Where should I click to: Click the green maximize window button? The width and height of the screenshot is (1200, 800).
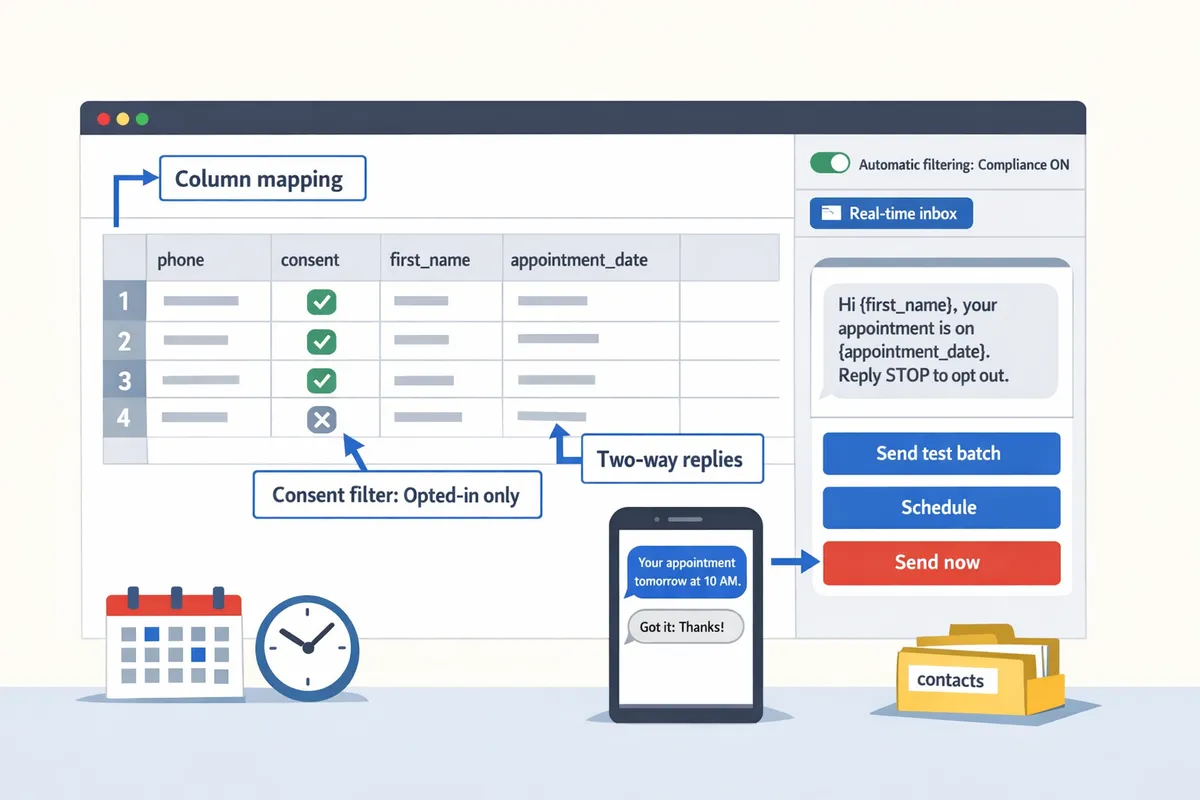click(x=142, y=119)
